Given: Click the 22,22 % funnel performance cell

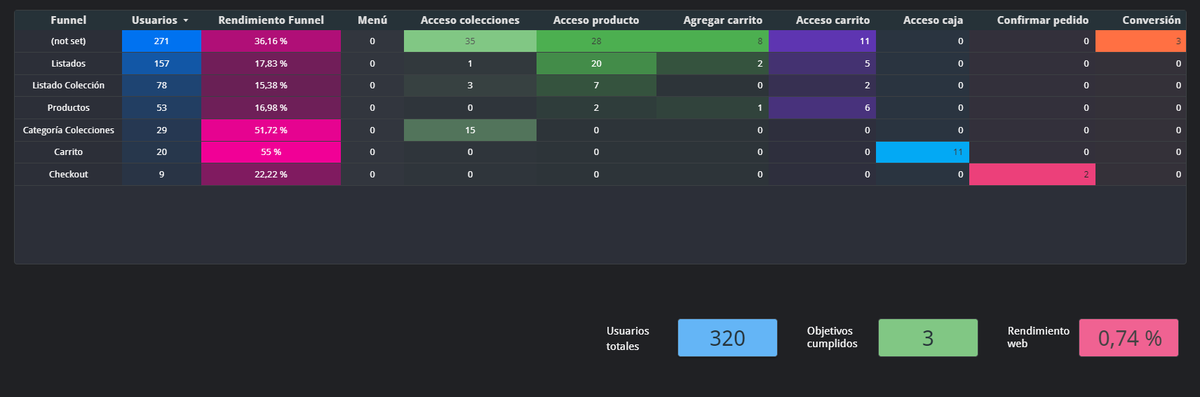Looking at the screenshot, I should point(271,174).
